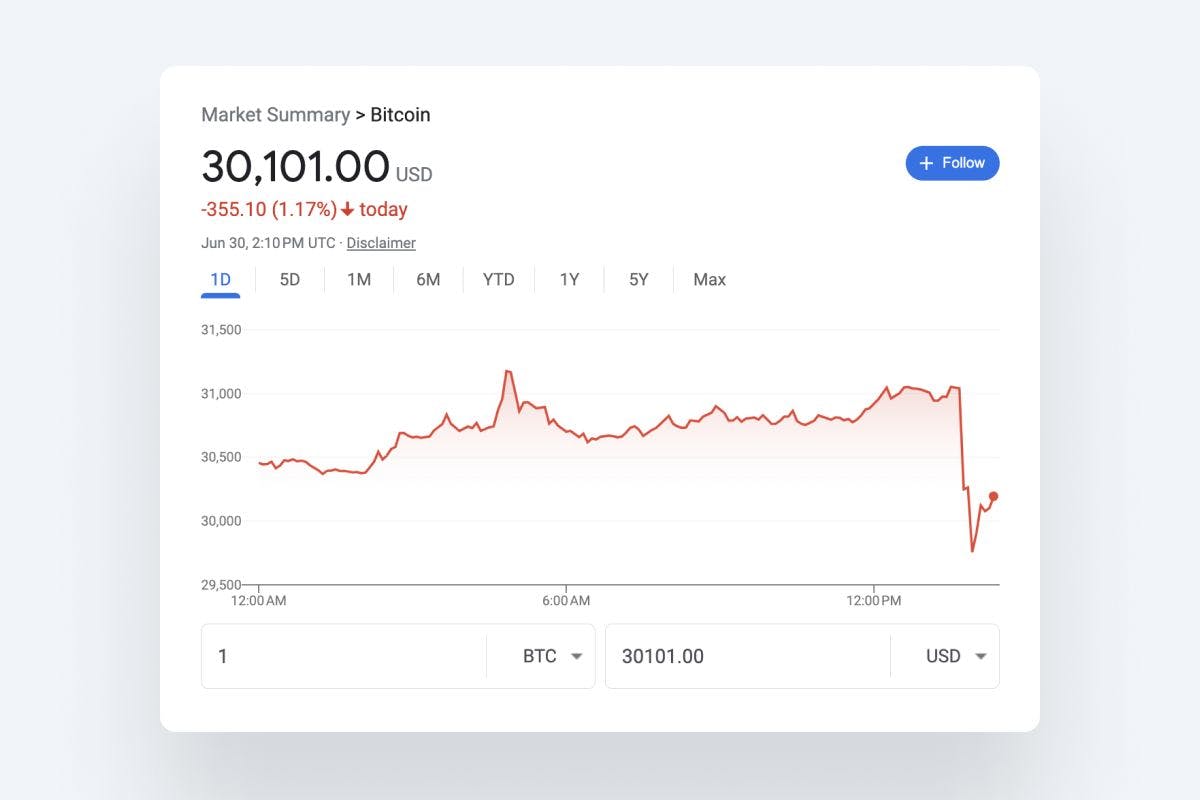Select the YTD tab
Screen dimensions: 1200x800
[498, 280]
